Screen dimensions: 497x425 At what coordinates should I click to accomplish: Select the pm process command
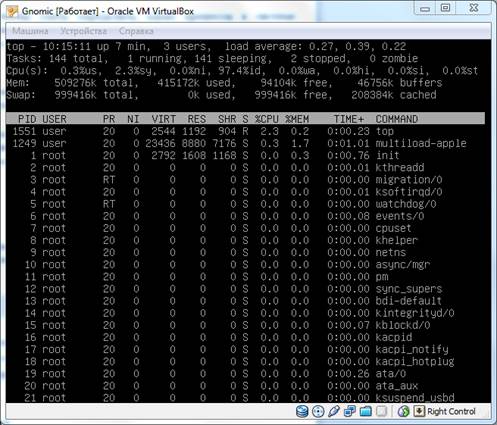pos(382,277)
